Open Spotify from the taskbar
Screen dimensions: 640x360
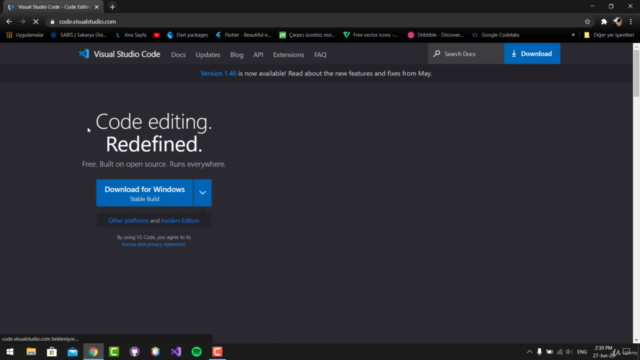point(197,351)
